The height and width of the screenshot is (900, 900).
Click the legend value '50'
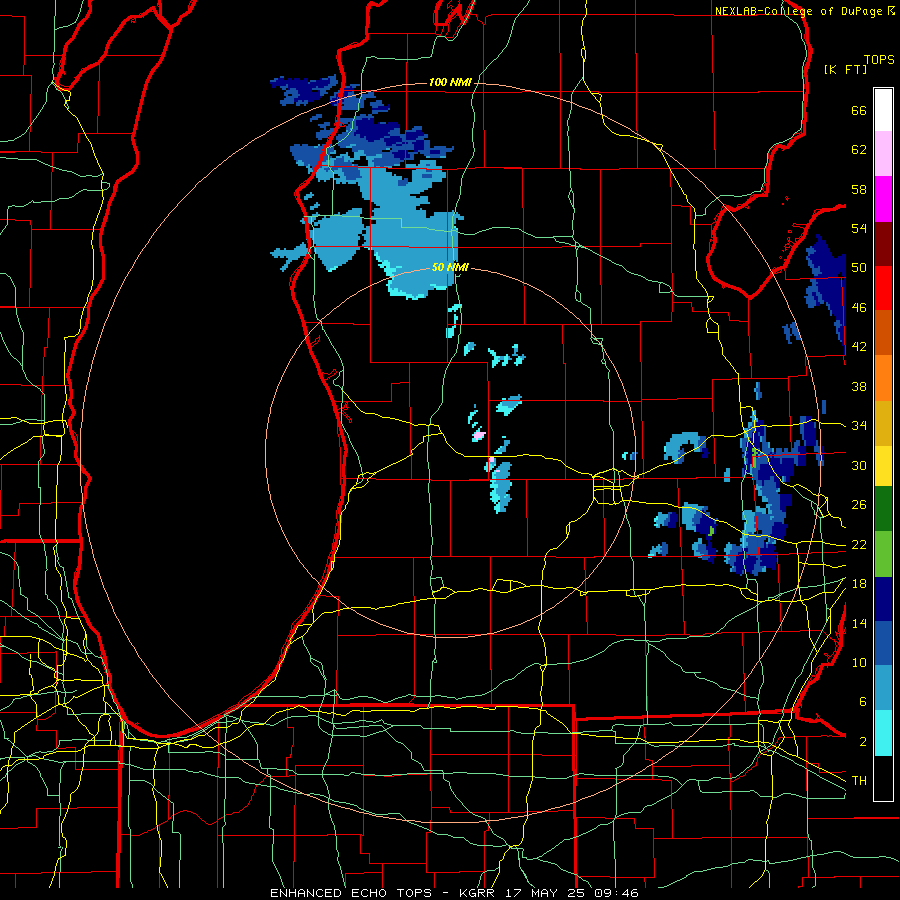point(859,268)
